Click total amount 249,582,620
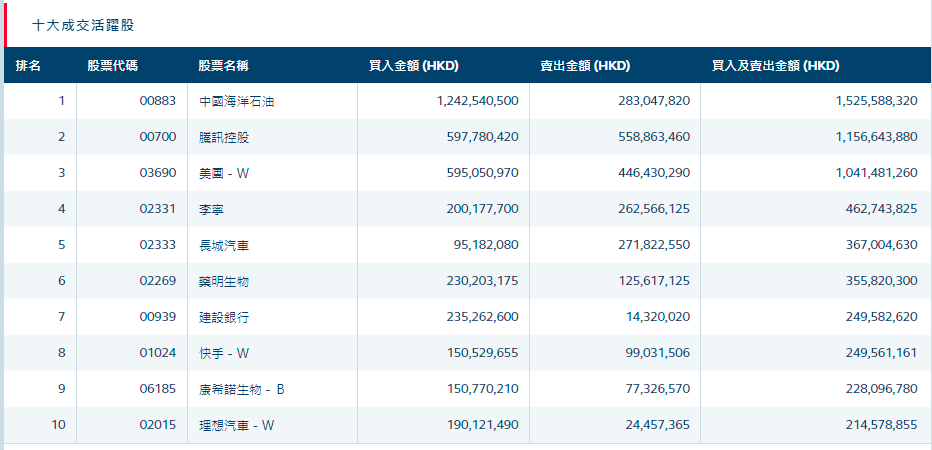This screenshot has height=450, width=932. 882,317
